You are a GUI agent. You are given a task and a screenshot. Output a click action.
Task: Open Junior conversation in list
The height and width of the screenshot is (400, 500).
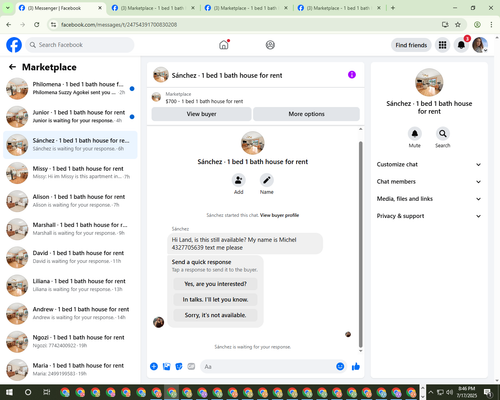(70, 116)
